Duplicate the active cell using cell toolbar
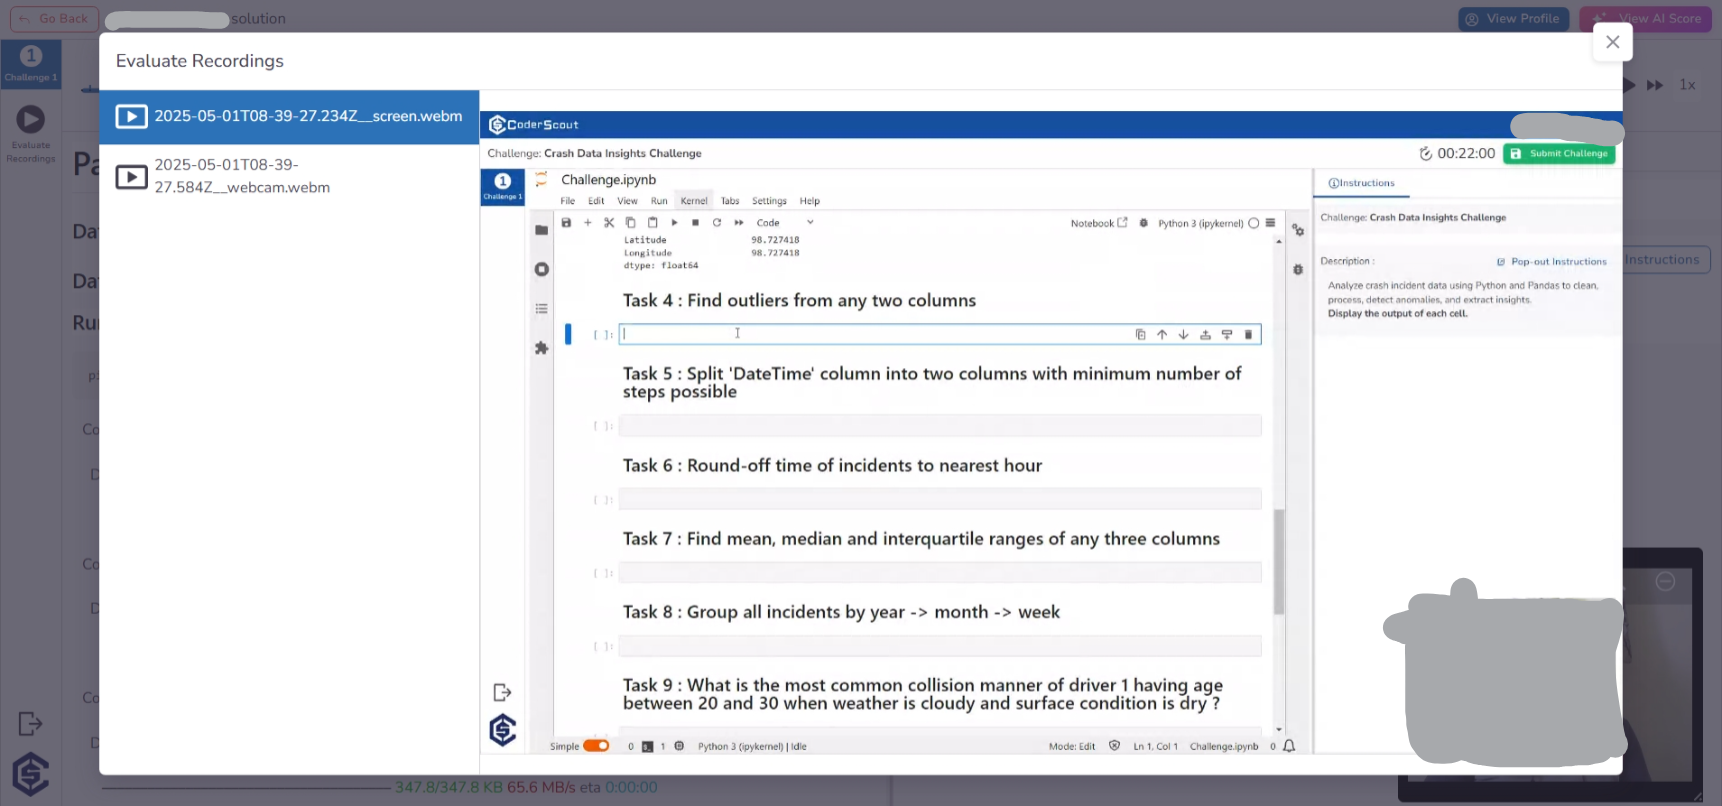This screenshot has width=1722, height=806. point(1140,335)
